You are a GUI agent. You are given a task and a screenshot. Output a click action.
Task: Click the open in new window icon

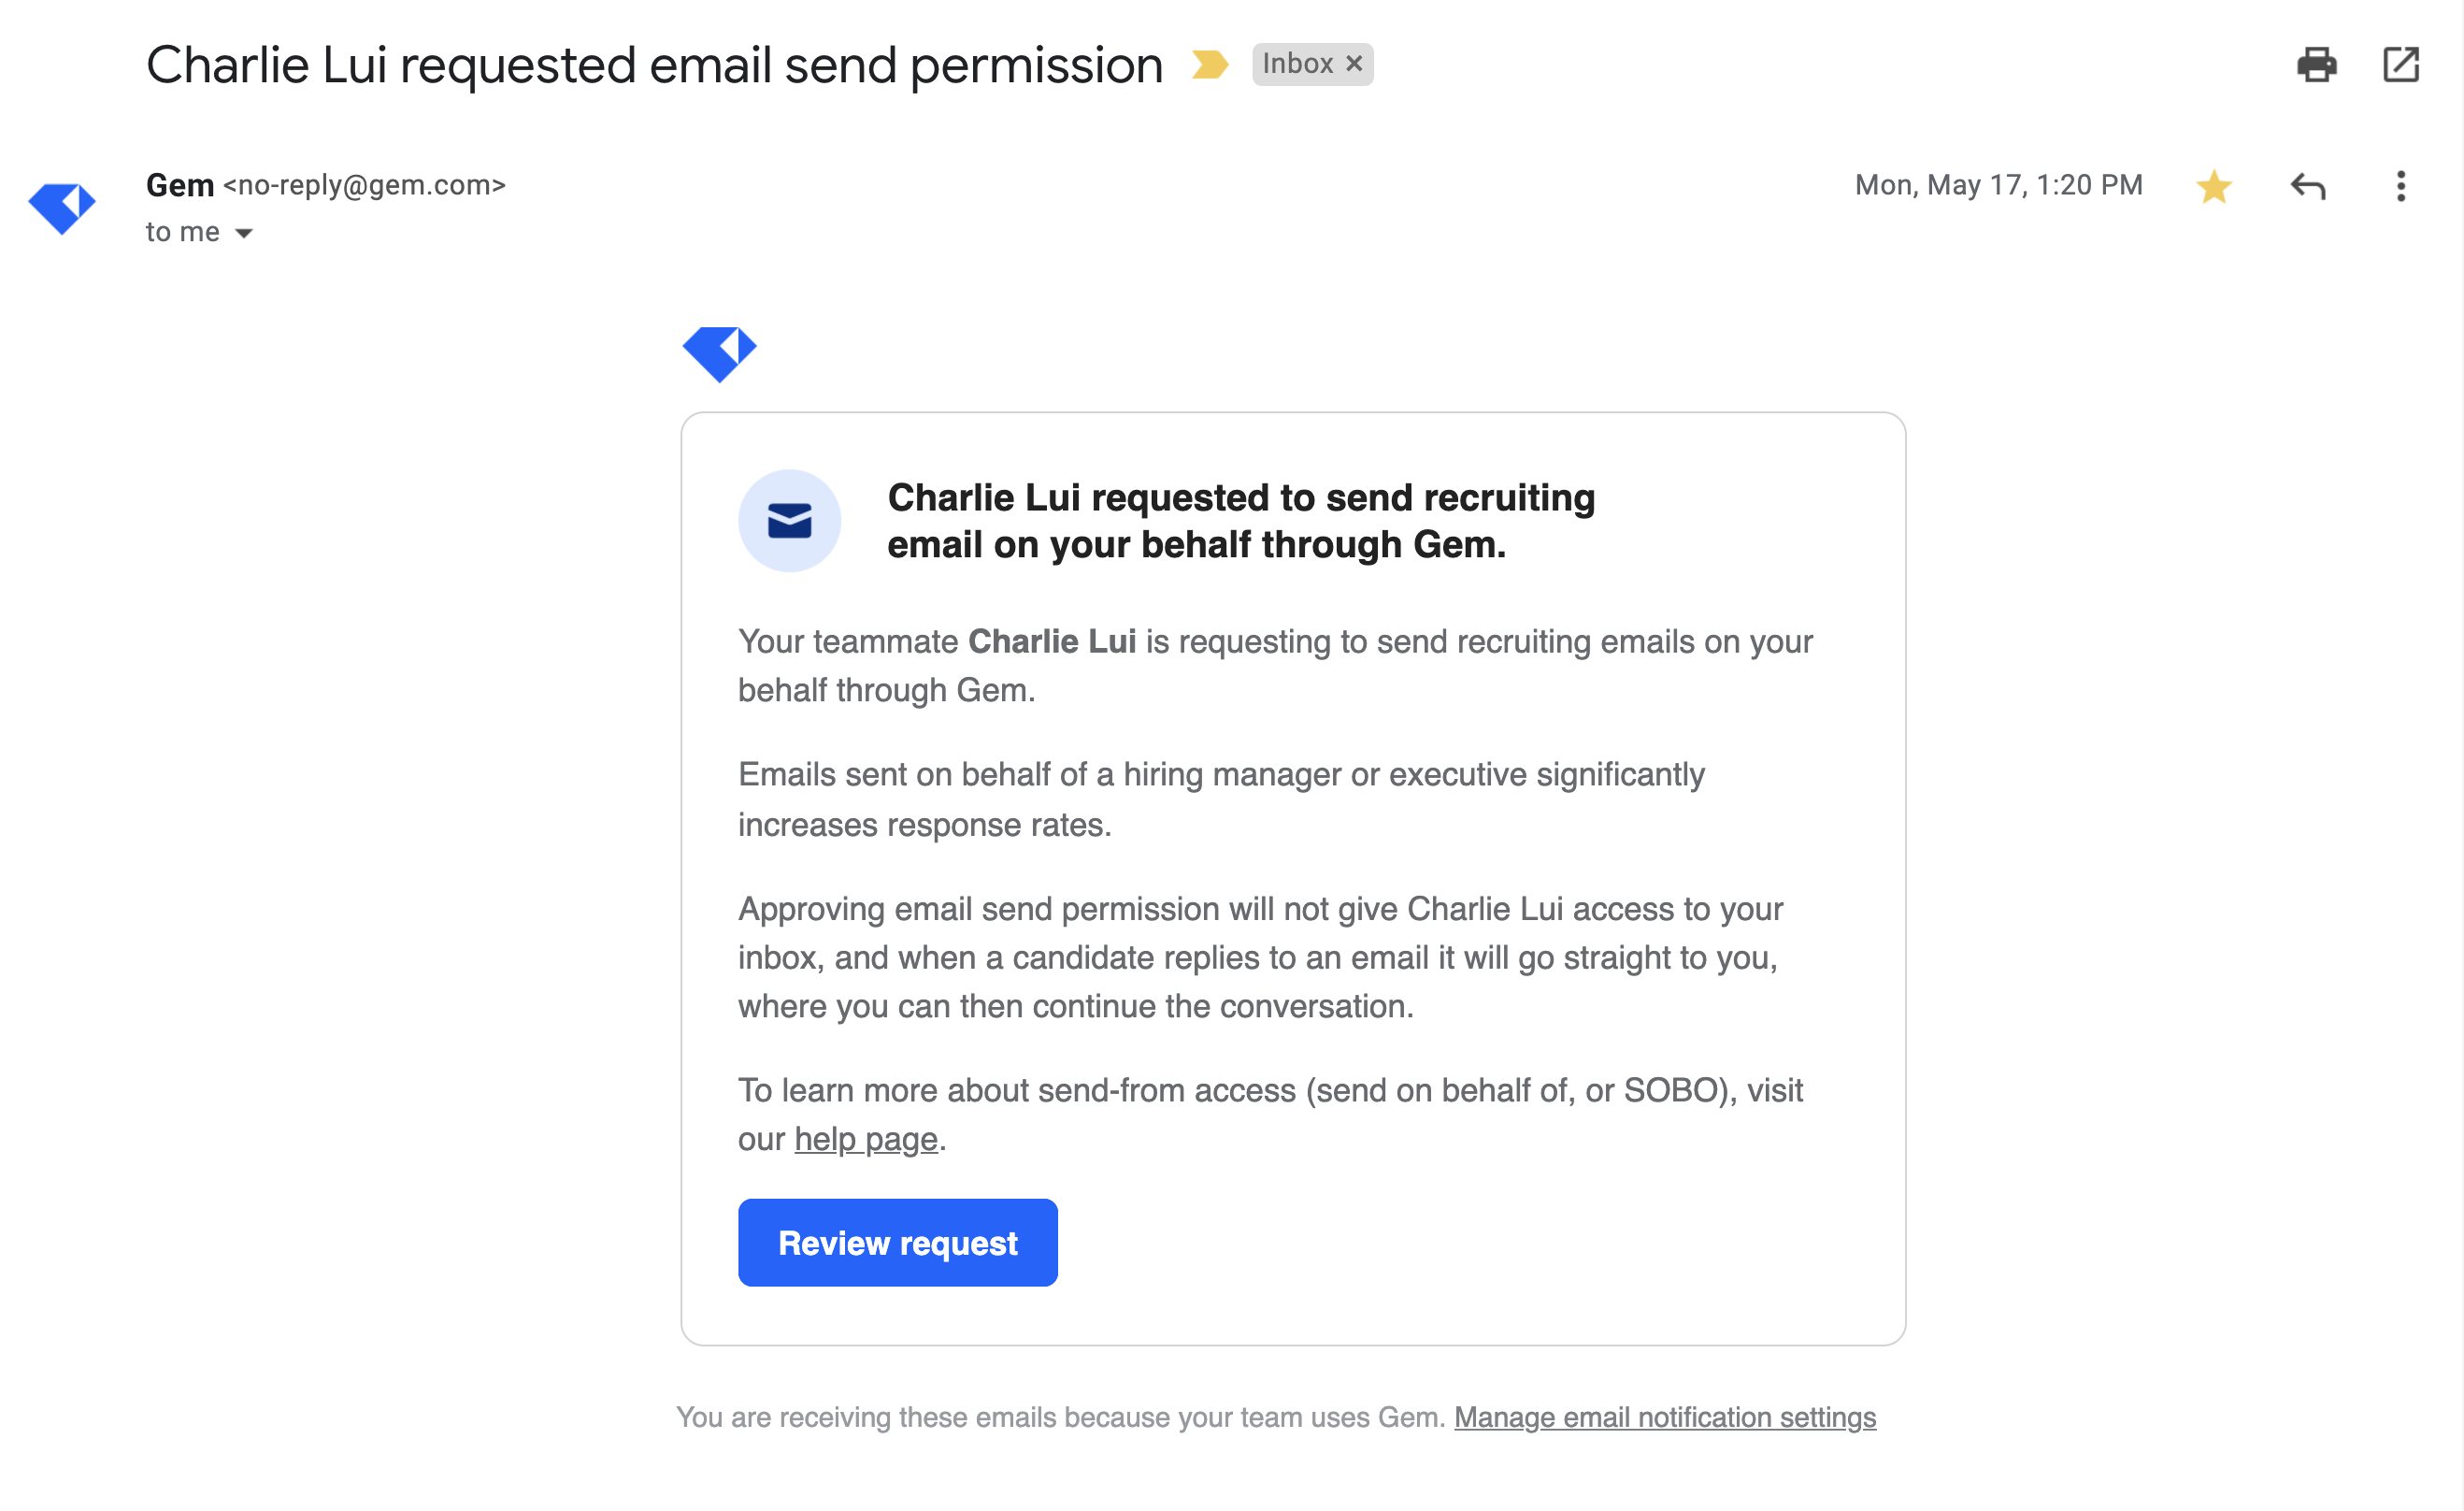coord(2399,65)
